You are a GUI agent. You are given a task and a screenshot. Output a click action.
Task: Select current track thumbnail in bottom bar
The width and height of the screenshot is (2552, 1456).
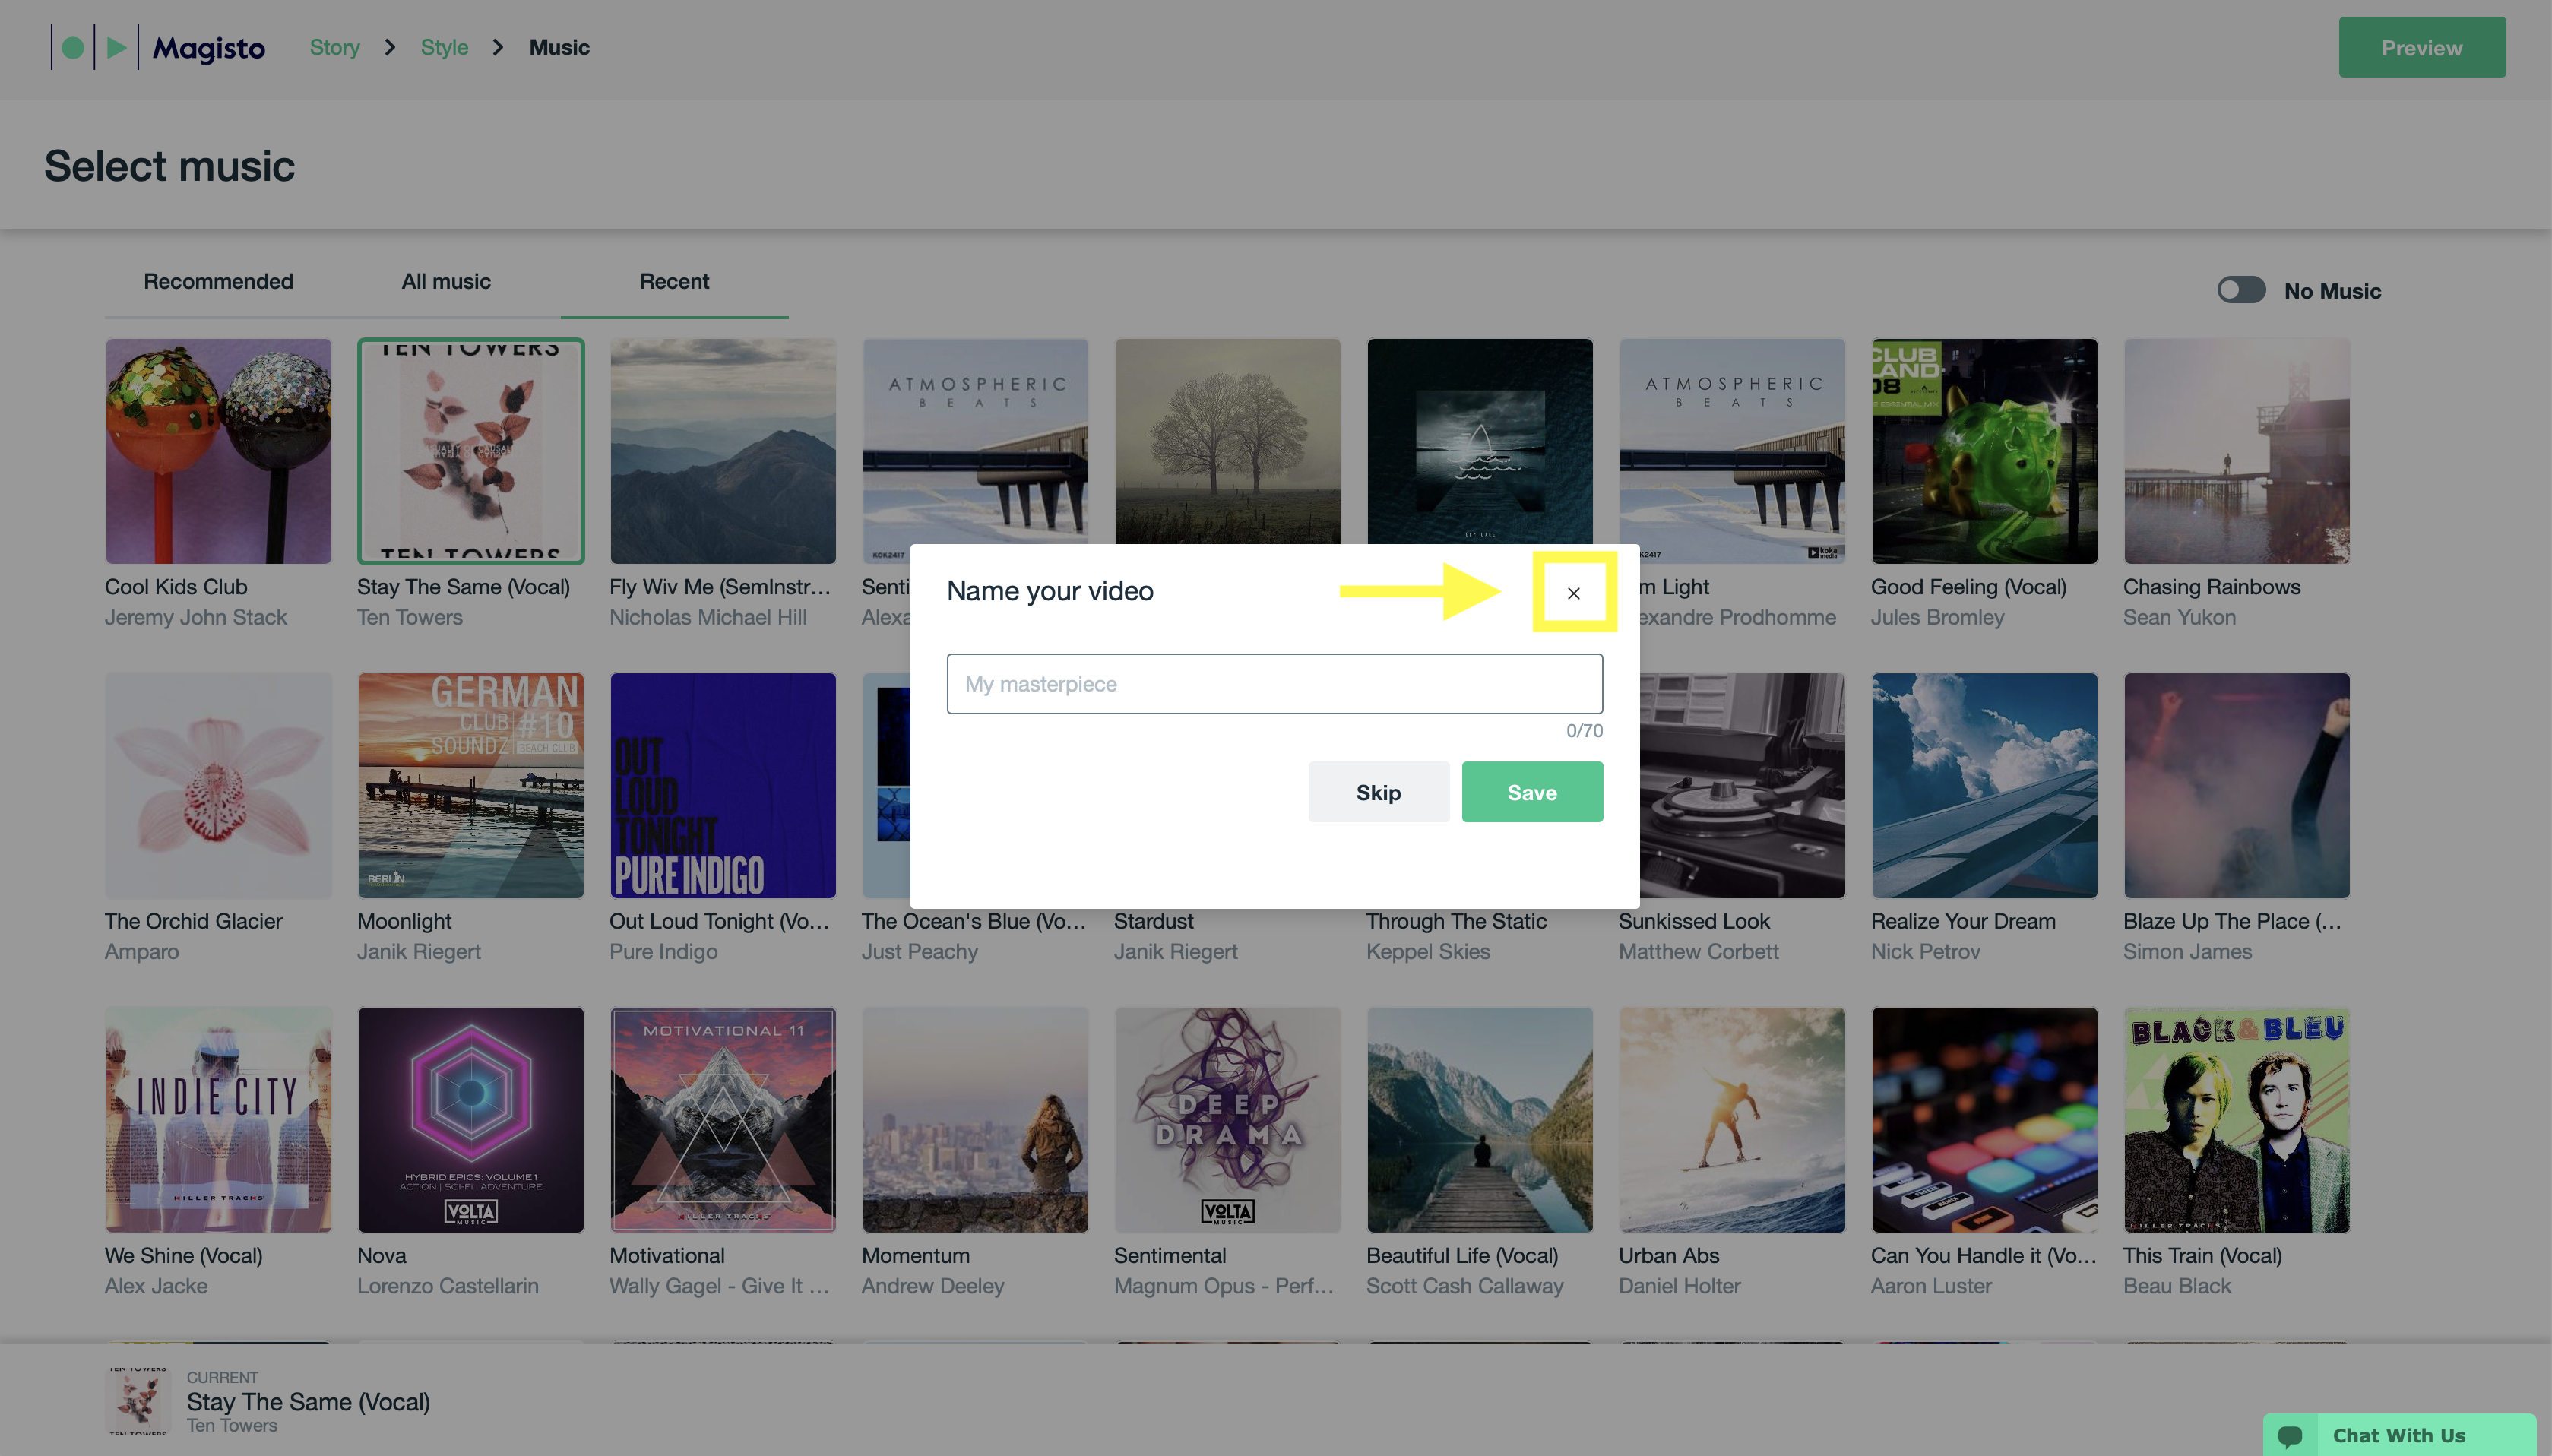(137, 1400)
